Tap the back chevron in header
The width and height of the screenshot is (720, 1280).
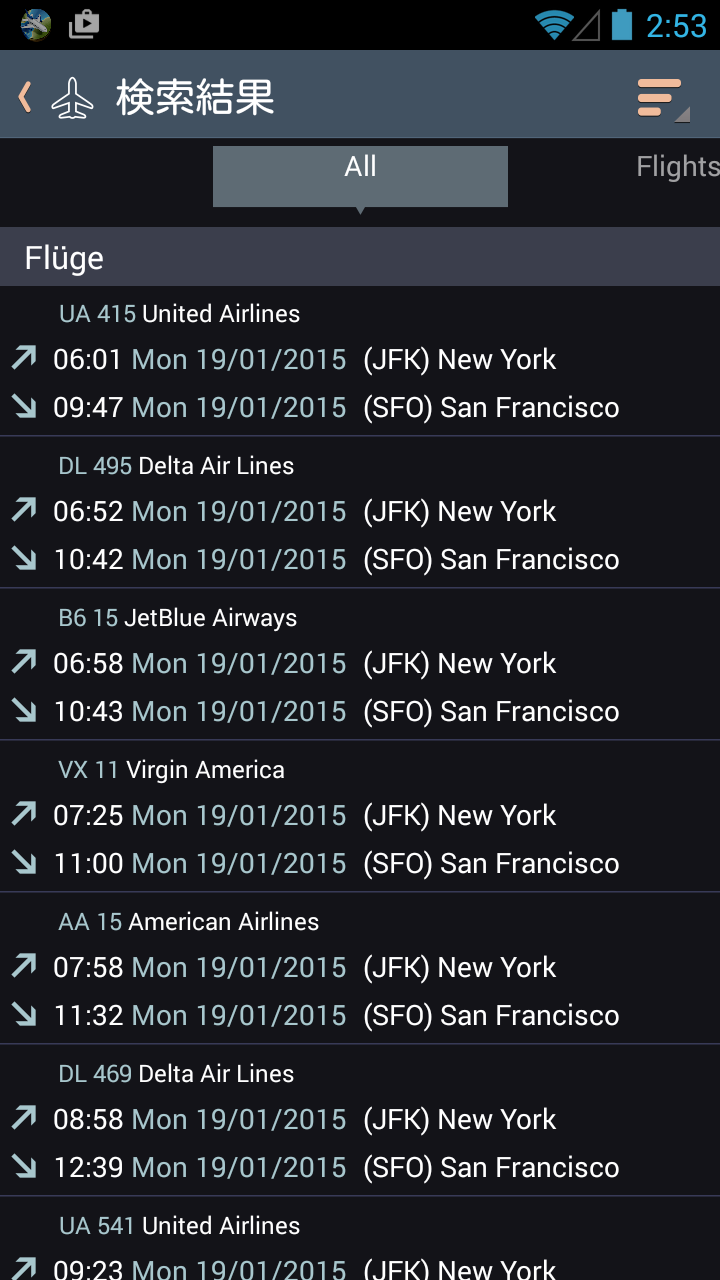[25, 97]
